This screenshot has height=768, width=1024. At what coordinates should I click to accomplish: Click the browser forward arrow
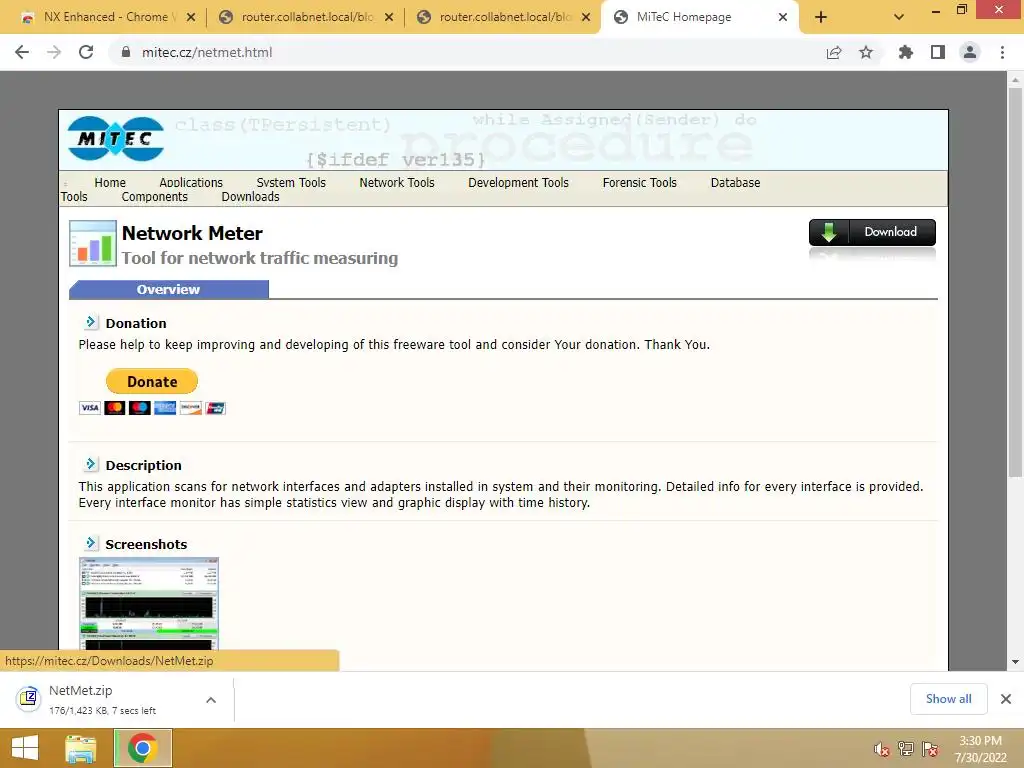point(54,52)
